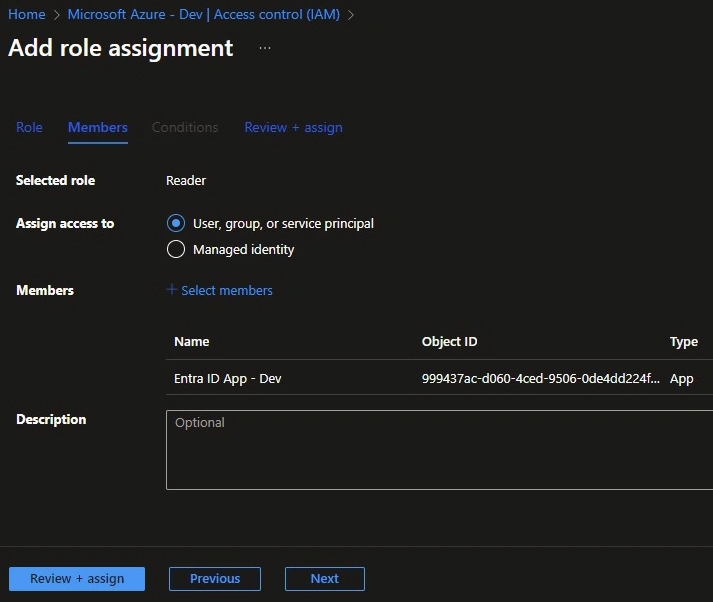Image resolution: width=713 pixels, height=602 pixels.
Task: Open the ellipsis menu beside Add role assignment
Action: click(265, 48)
